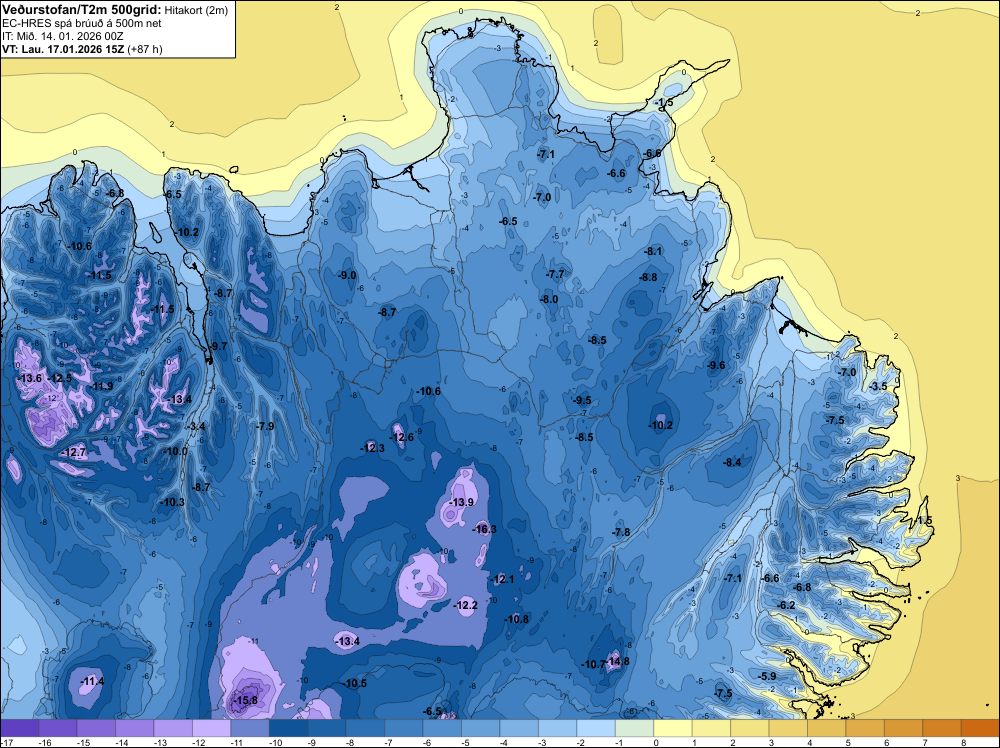Pick the dark blue legend swatch between -10 and -9
Screen dimensions: 1000x748
pyautogui.click(x=288, y=728)
